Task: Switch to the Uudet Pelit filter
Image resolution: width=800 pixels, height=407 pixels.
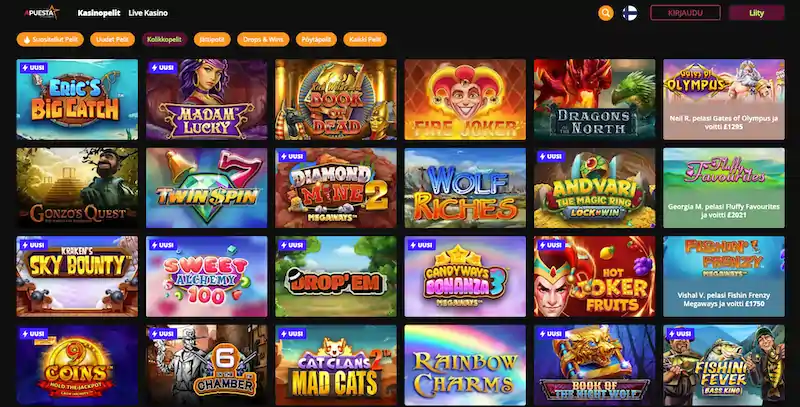Action: (112, 39)
